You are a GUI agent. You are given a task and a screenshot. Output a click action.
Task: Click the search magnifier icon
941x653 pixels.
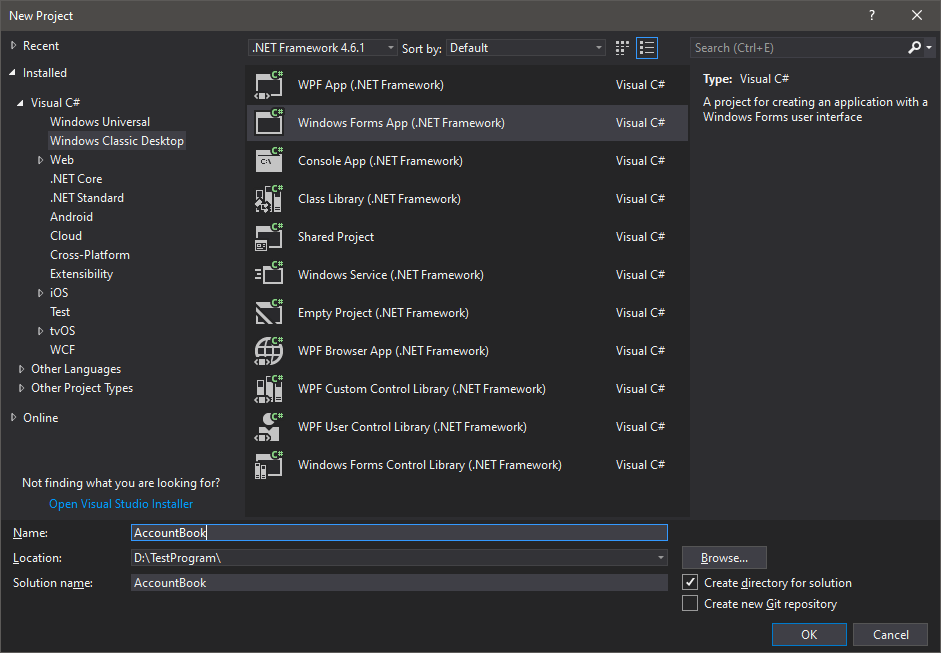pyautogui.click(x=914, y=47)
